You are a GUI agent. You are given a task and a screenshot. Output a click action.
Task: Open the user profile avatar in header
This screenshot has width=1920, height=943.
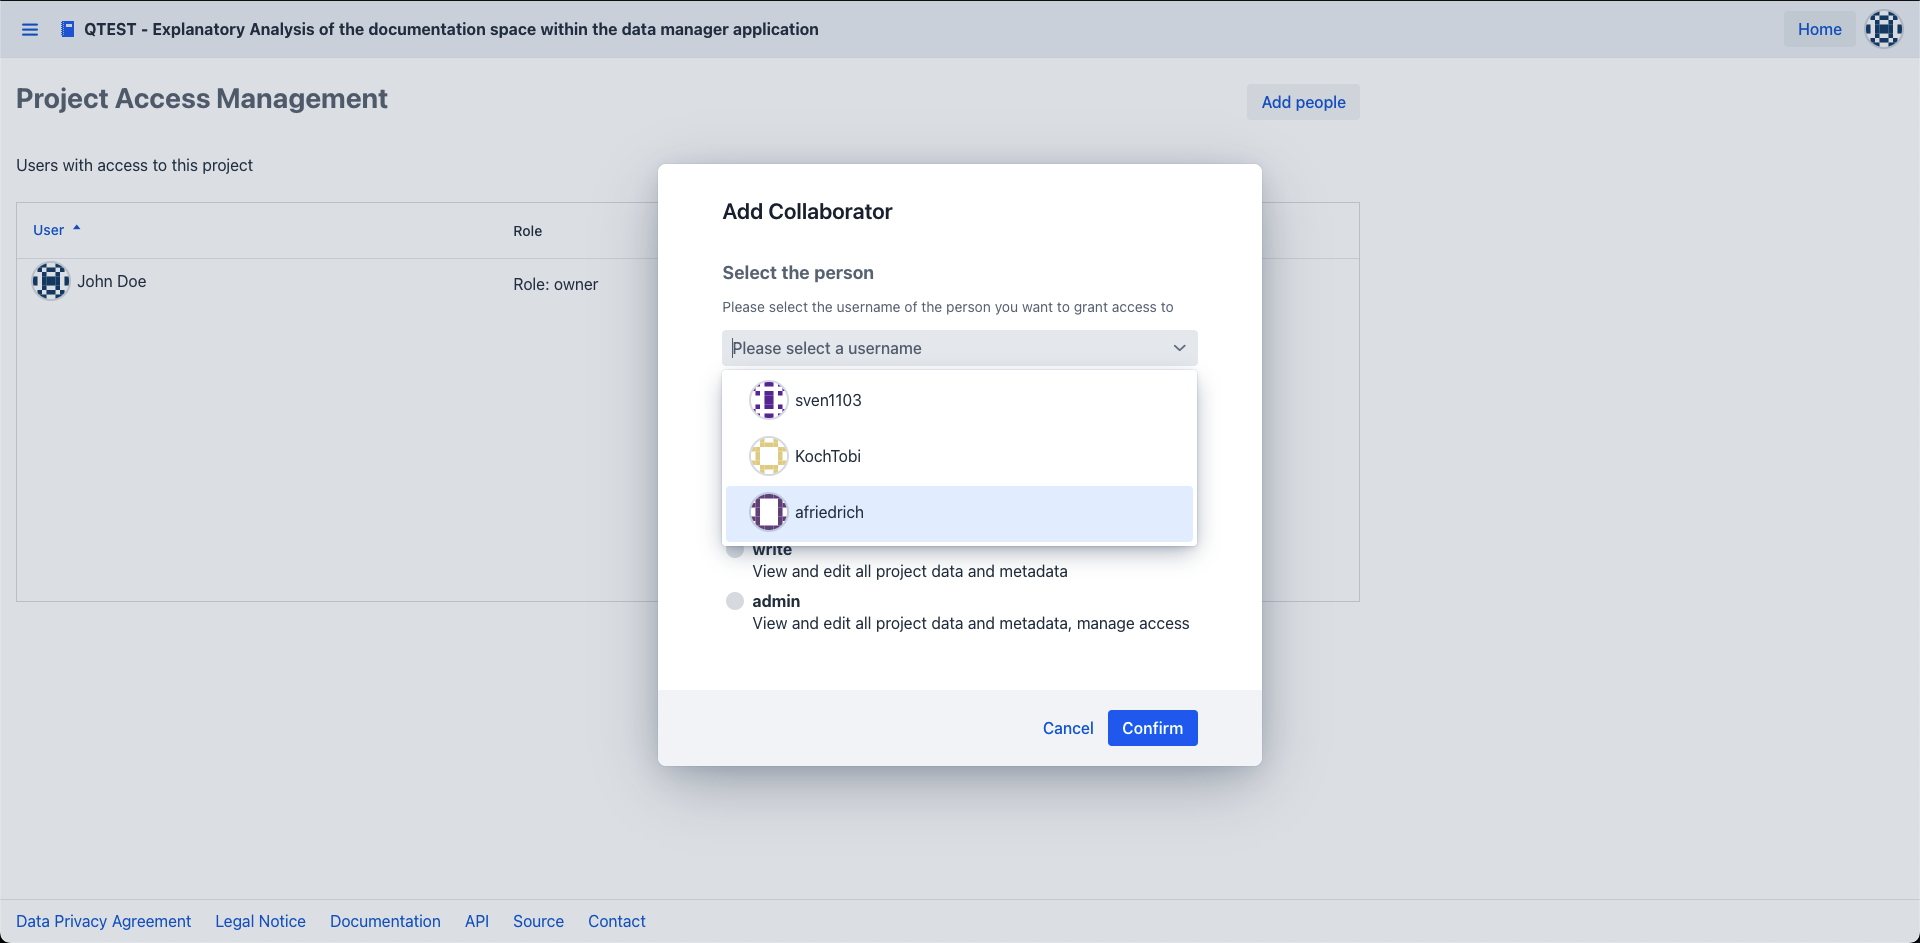[1883, 29]
